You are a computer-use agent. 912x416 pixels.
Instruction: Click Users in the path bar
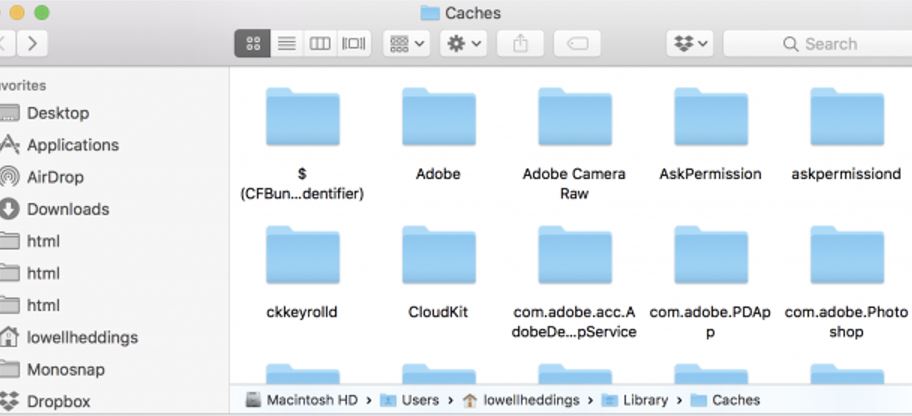point(409,400)
